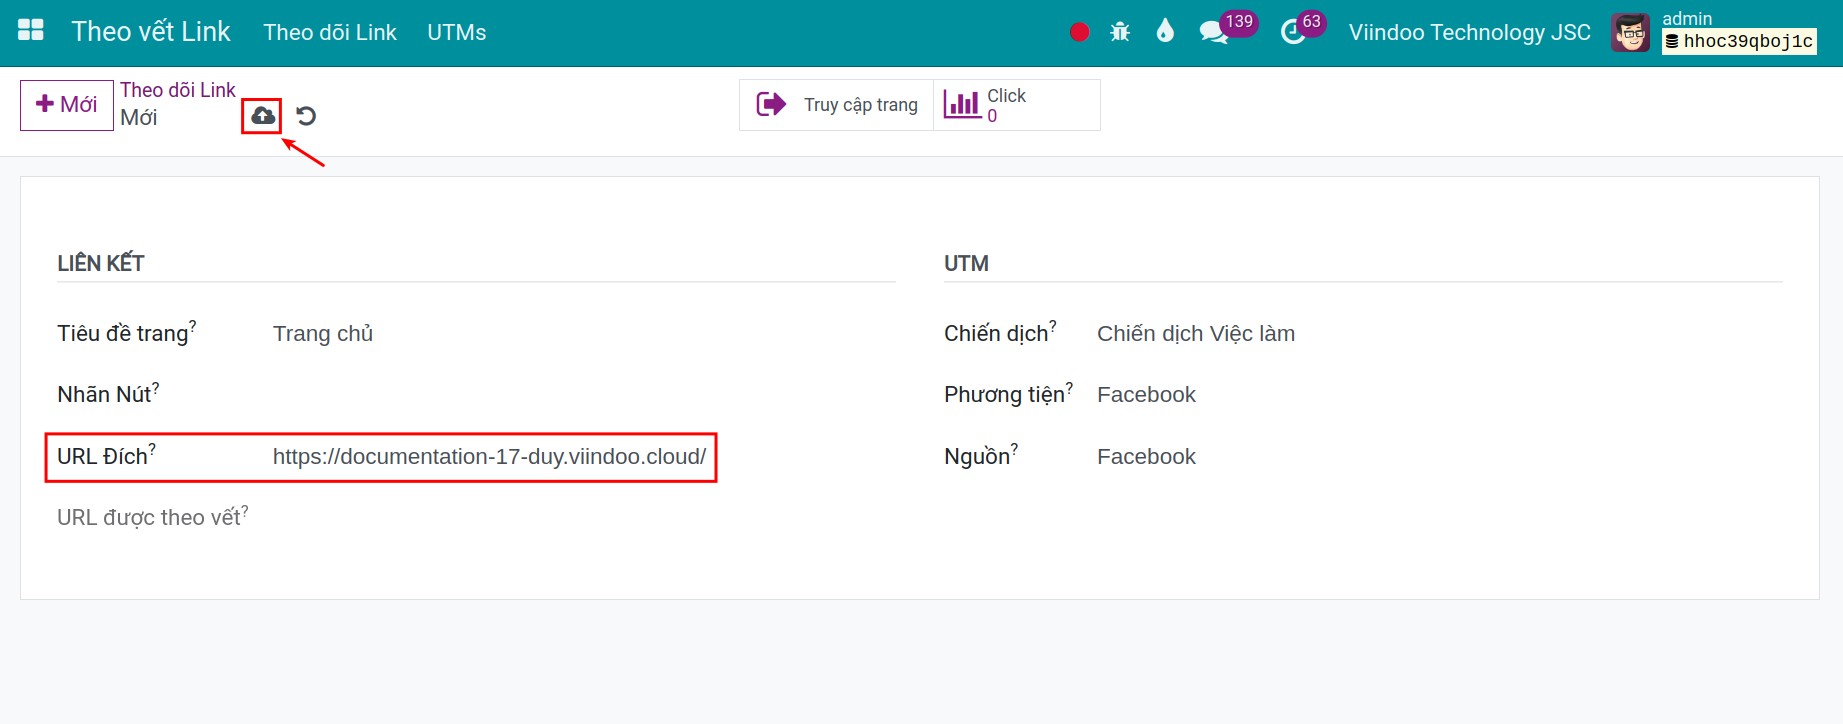Discard changes with the undo arrow icon
Screen dimensions: 1843x724
click(x=306, y=116)
